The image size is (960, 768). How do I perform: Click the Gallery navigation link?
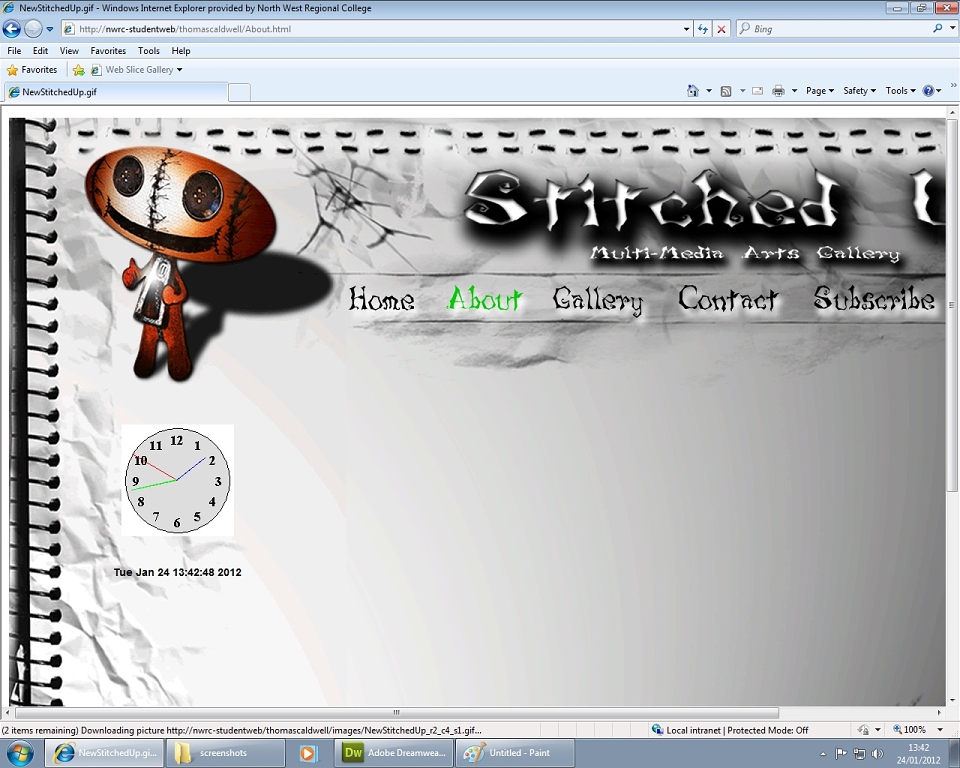point(598,300)
